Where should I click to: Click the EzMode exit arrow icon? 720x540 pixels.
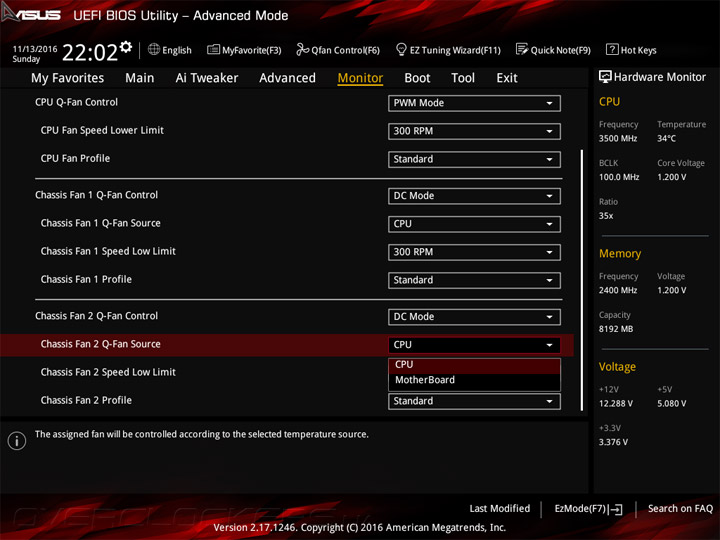point(616,509)
